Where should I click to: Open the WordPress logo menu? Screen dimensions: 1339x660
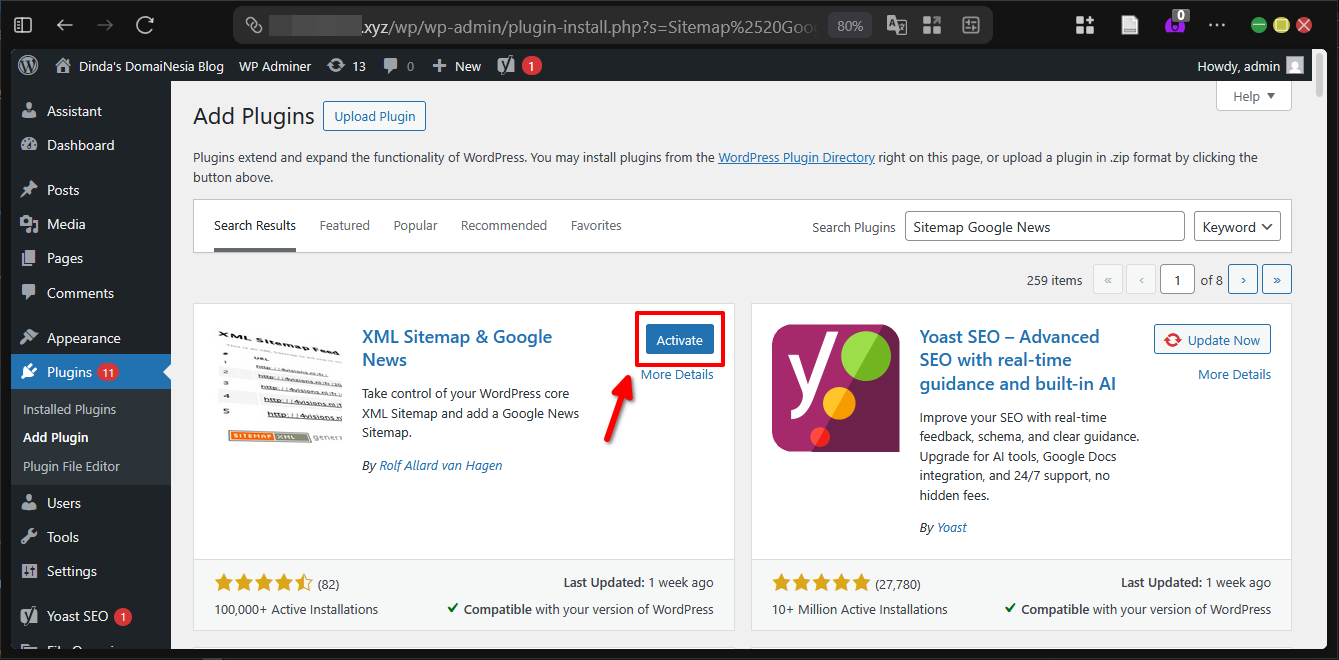click(x=27, y=65)
